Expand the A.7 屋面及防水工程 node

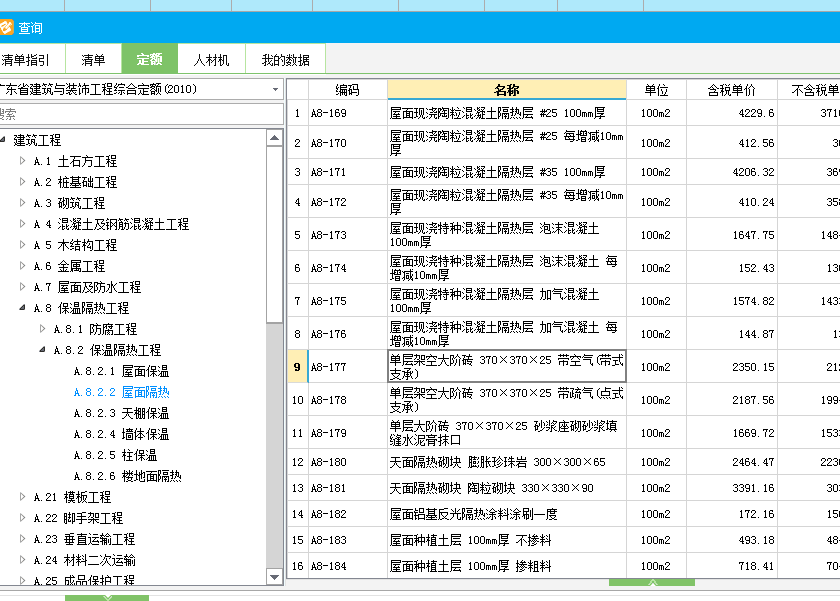click(x=22, y=287)
